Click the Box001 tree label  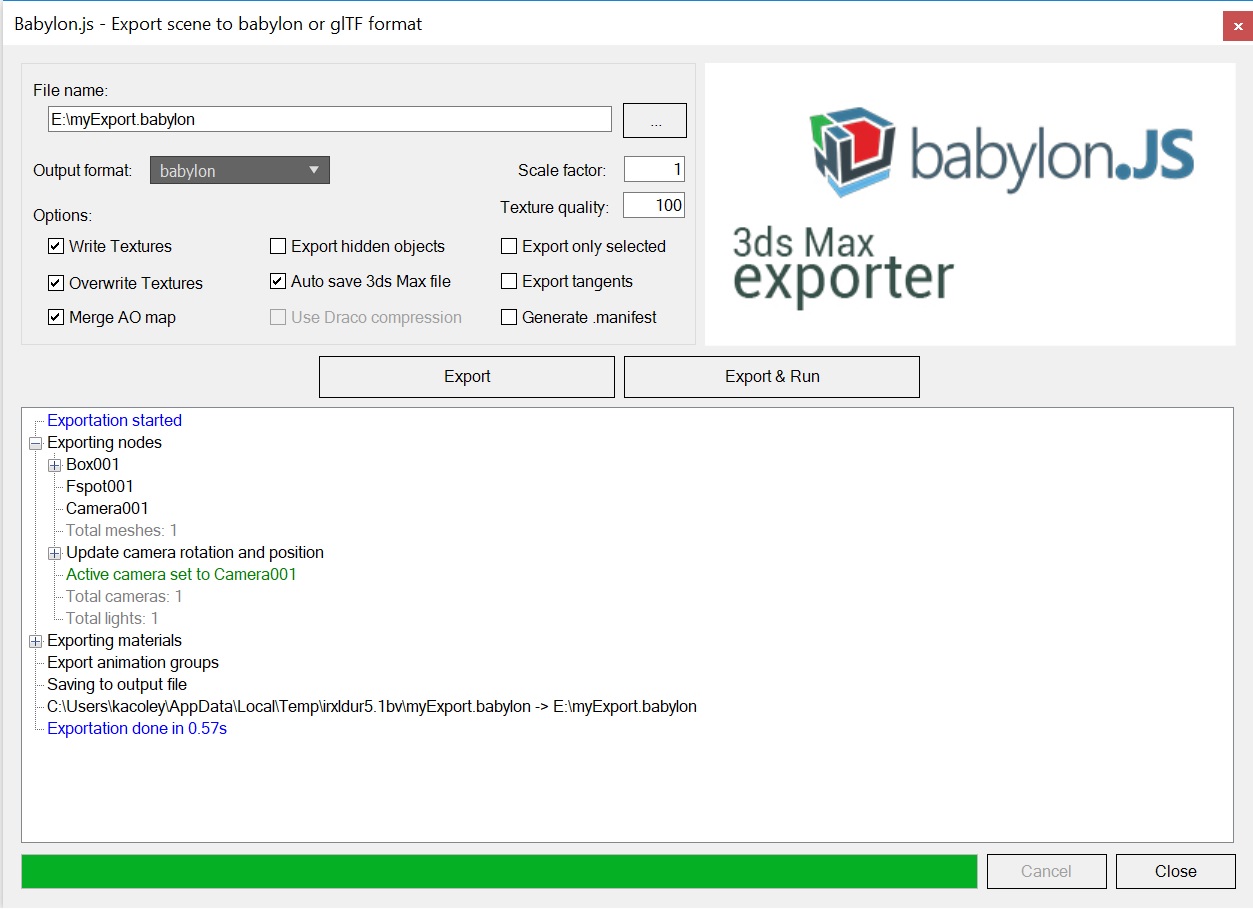tap(92, 464)
